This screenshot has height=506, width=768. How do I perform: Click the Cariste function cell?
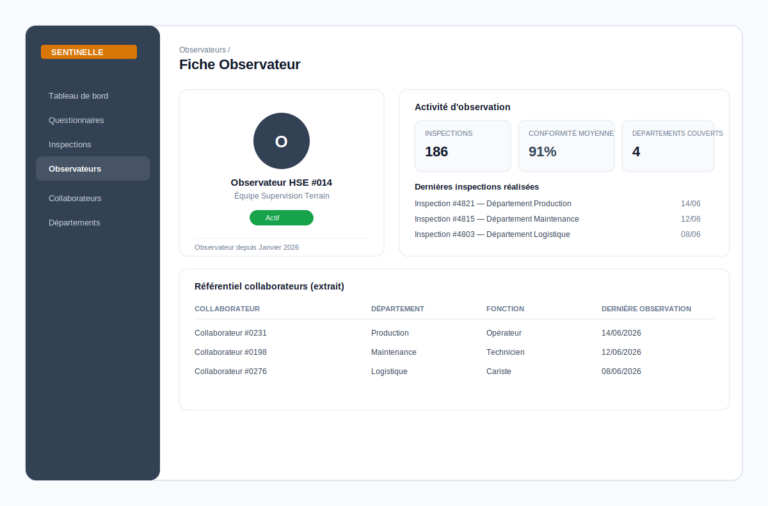coord(499,371)
